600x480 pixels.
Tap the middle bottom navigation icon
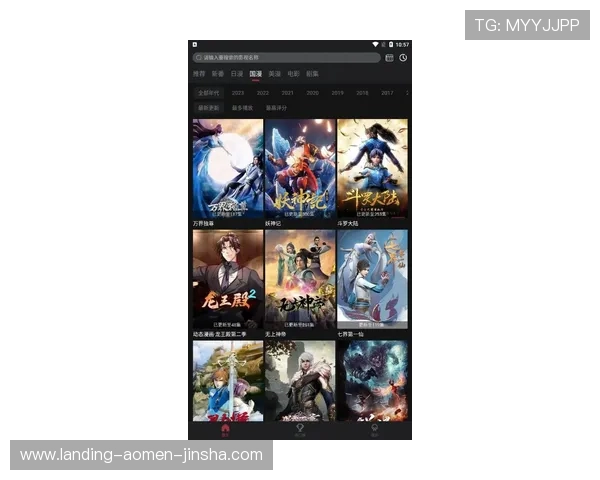coord(300,427)
